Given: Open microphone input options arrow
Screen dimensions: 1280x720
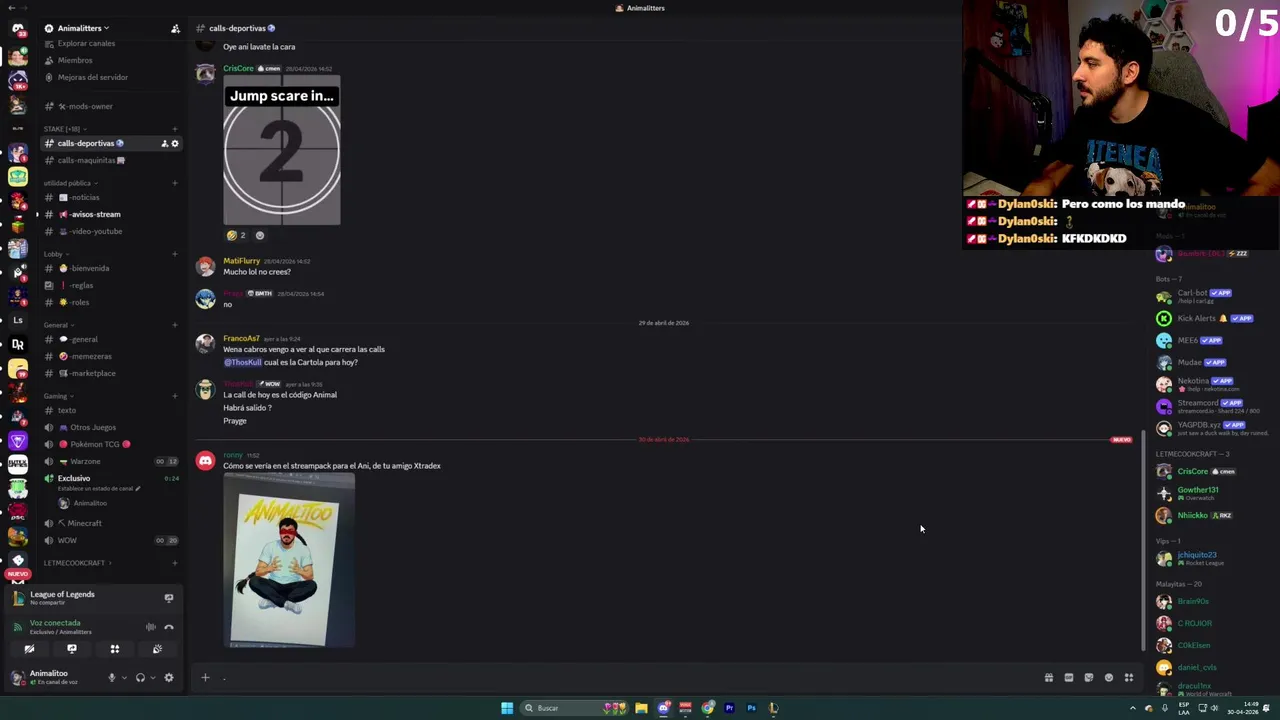Looking at the screenshot, I should 124,677.
